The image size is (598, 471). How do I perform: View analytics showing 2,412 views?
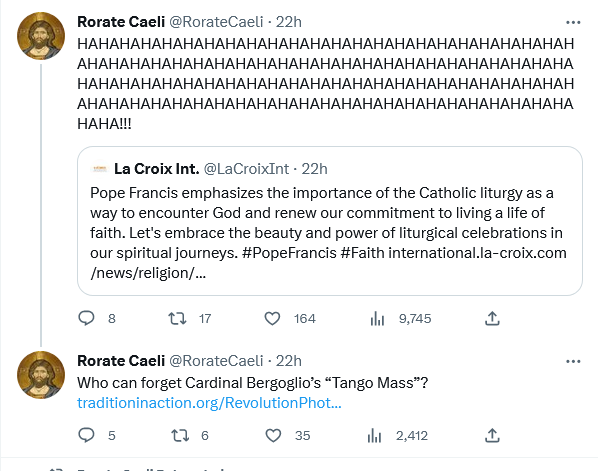point(375,435)
